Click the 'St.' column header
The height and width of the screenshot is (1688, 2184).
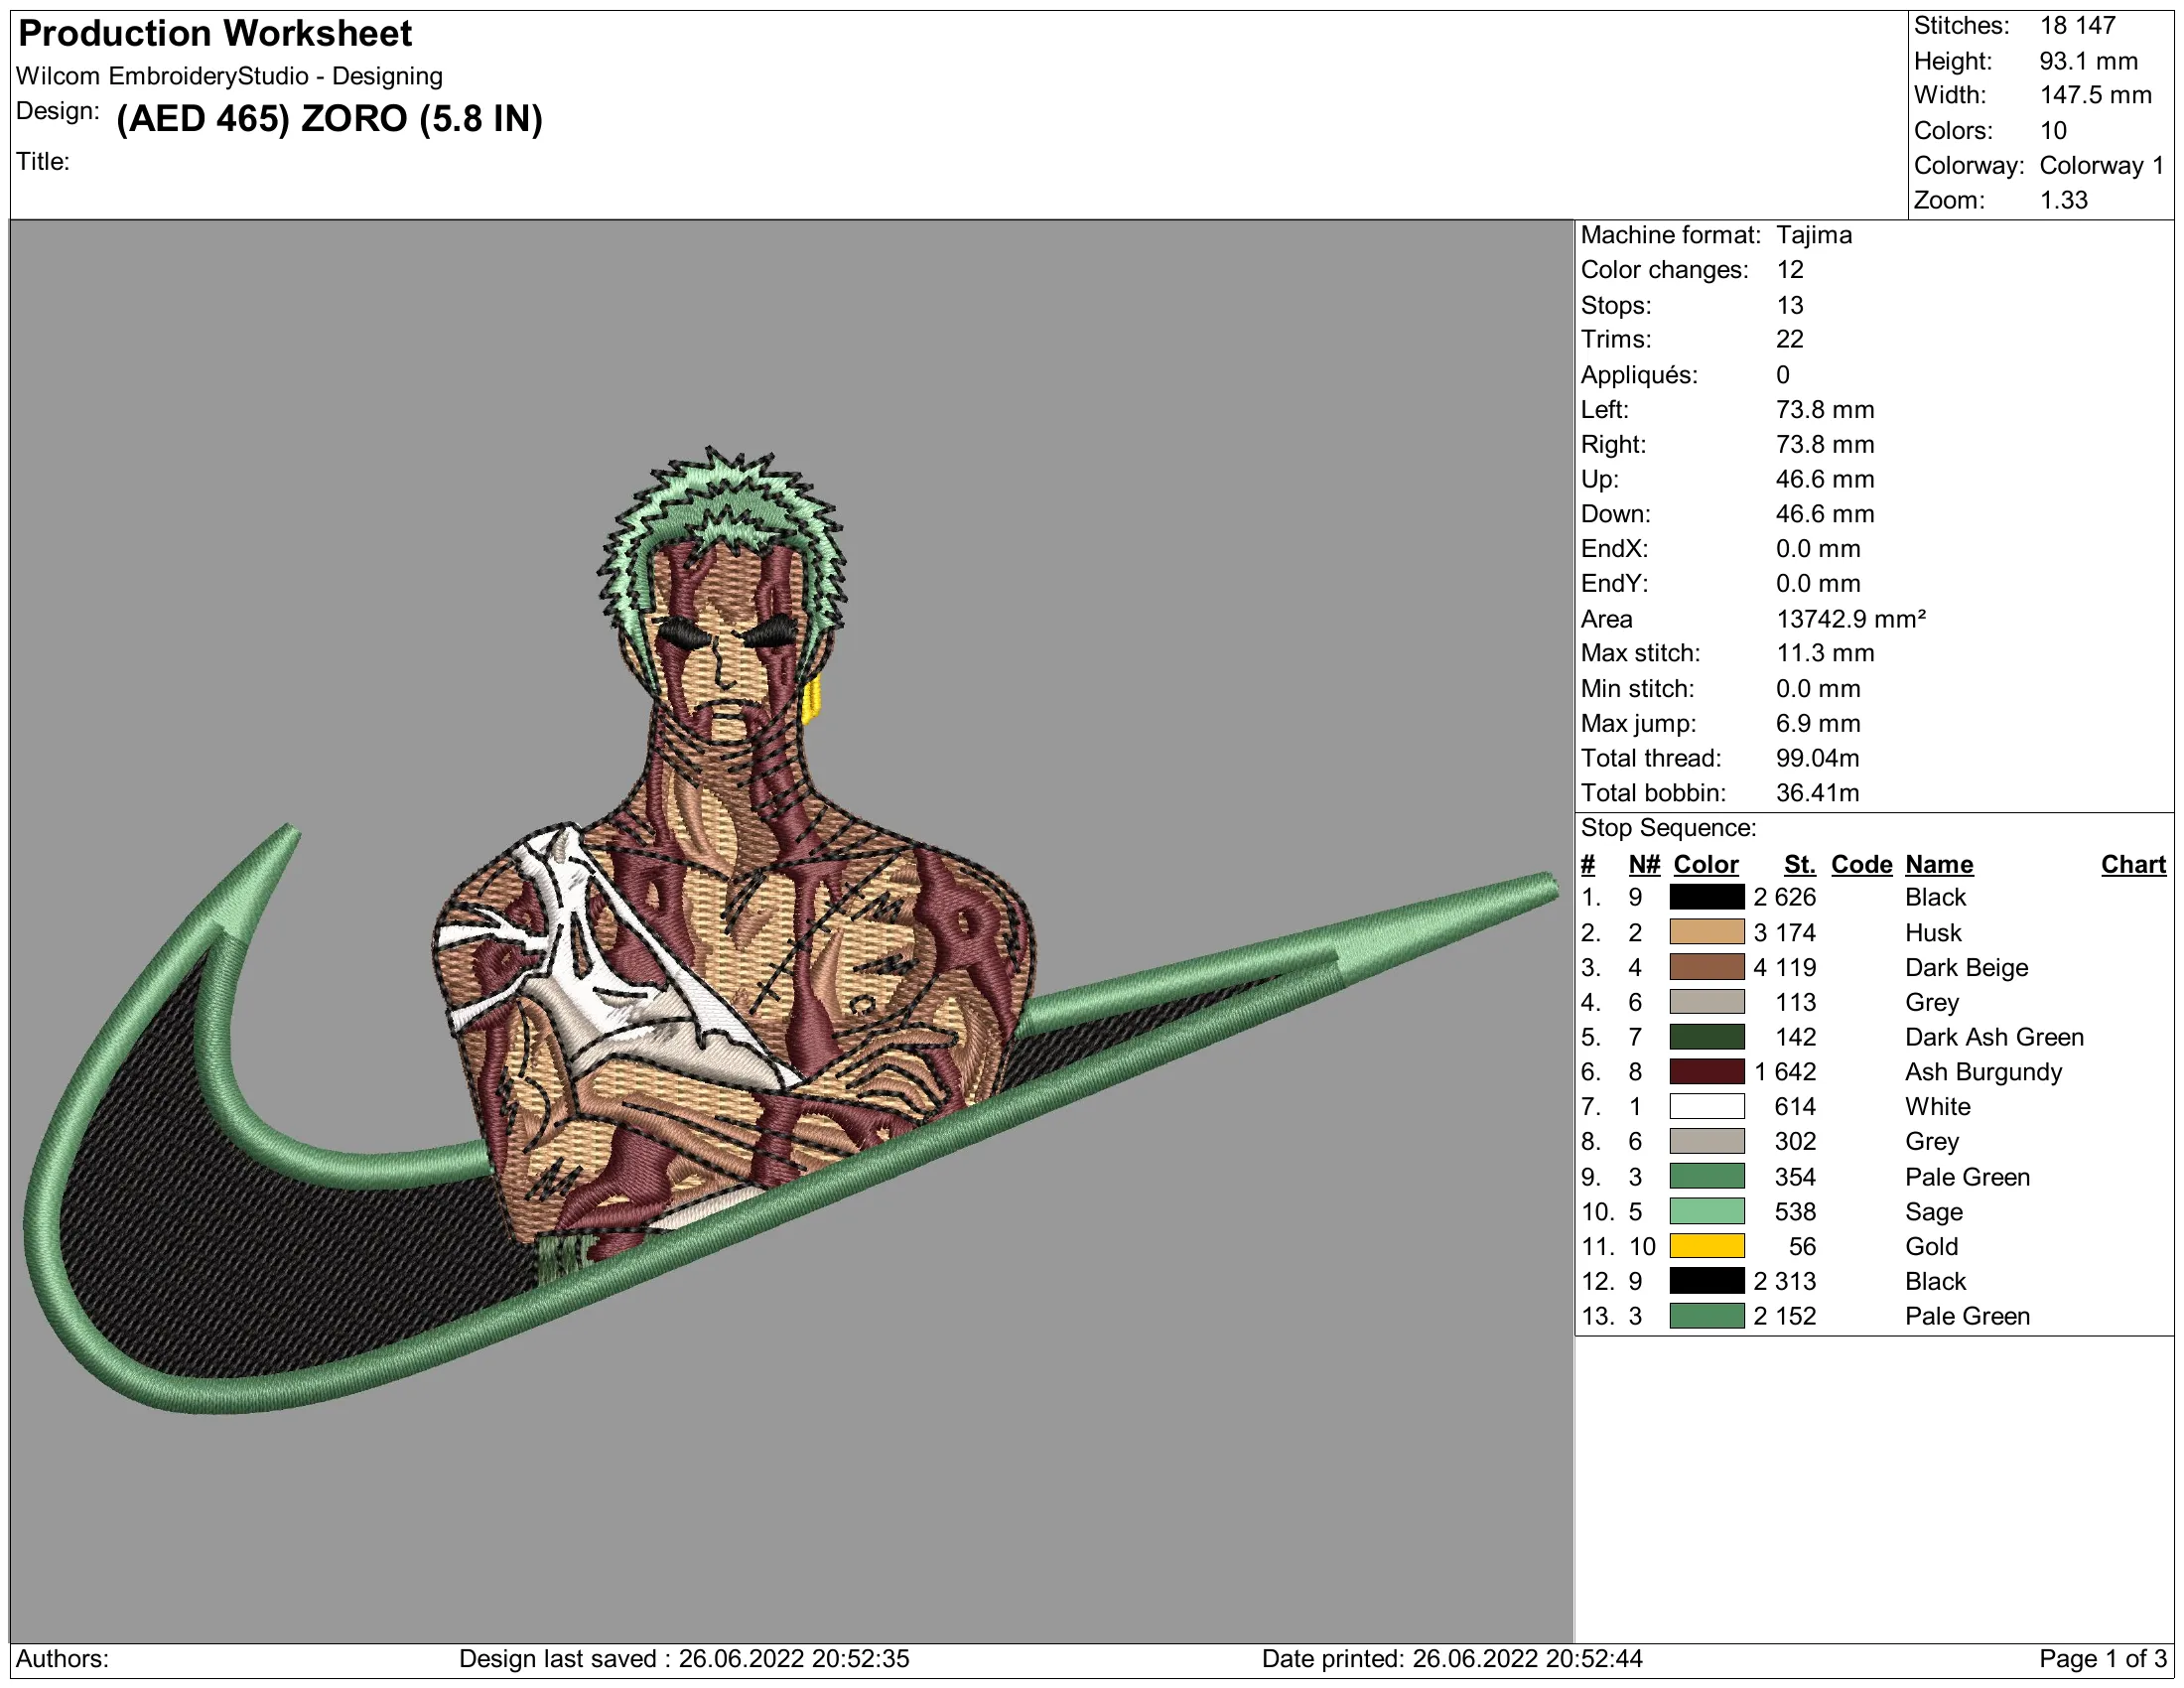point(1800,865)
